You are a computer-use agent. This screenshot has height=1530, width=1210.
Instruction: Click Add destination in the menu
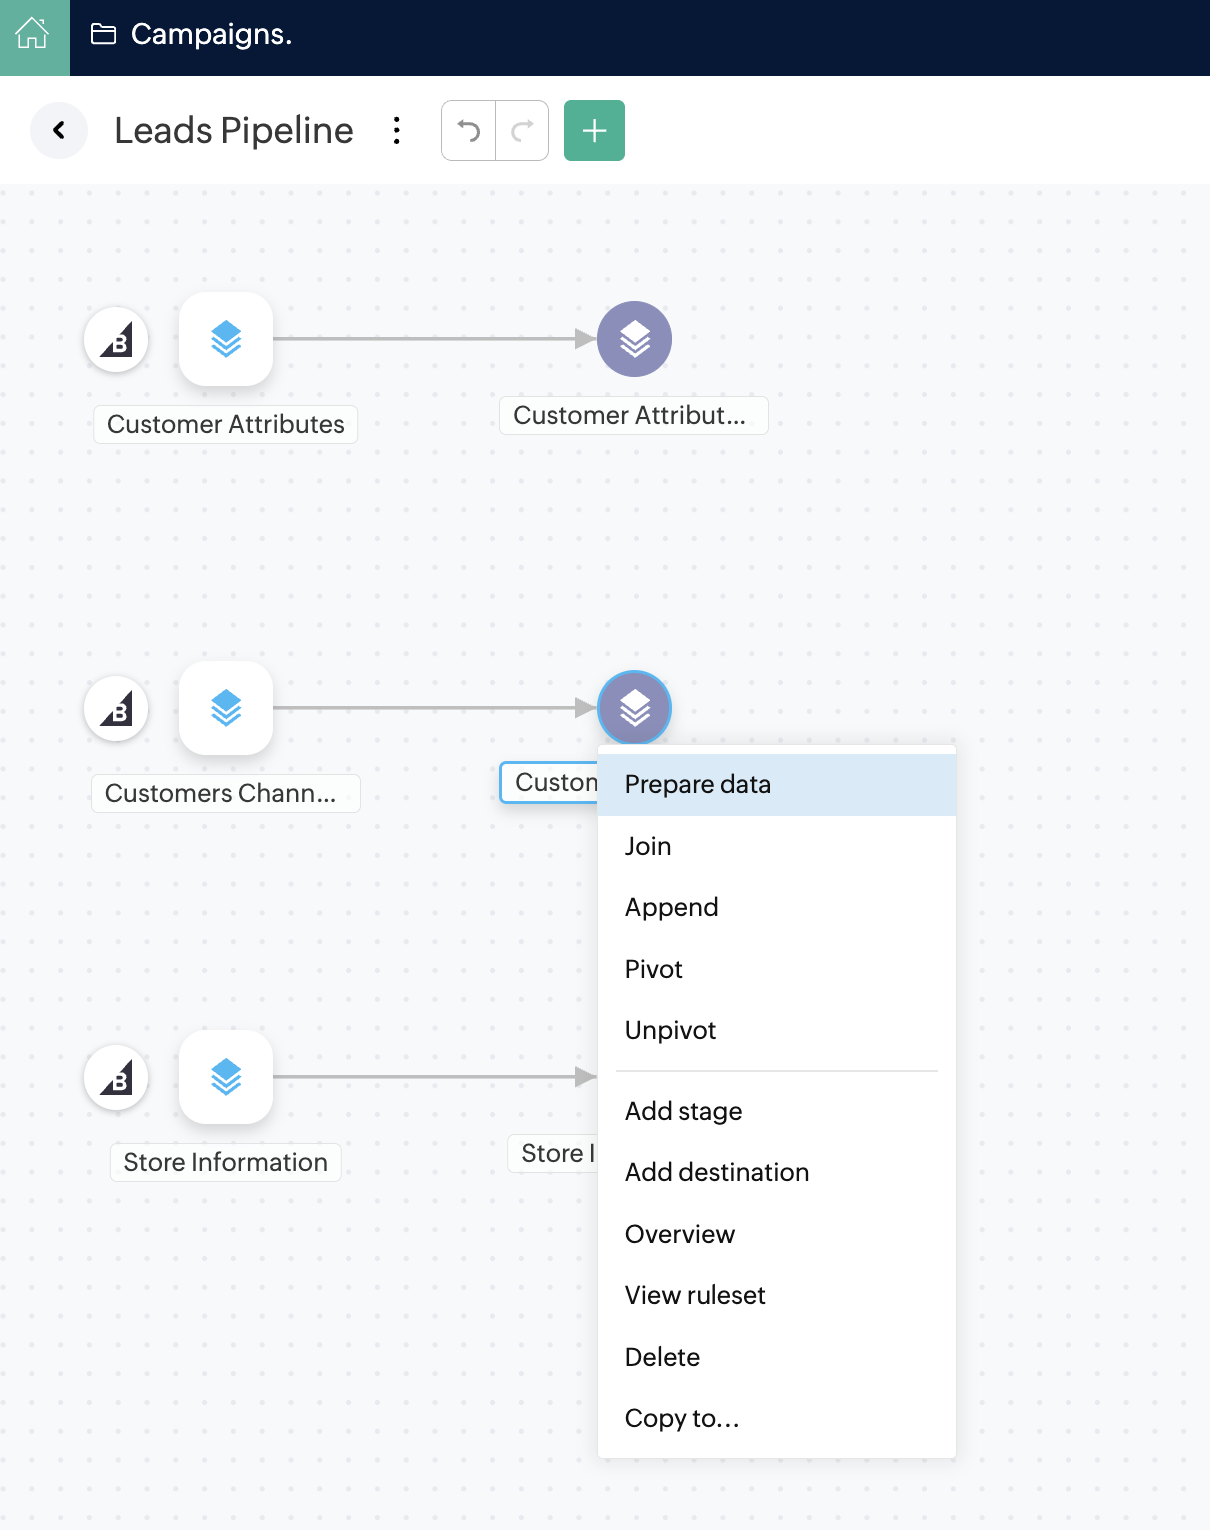point(717,1172)
